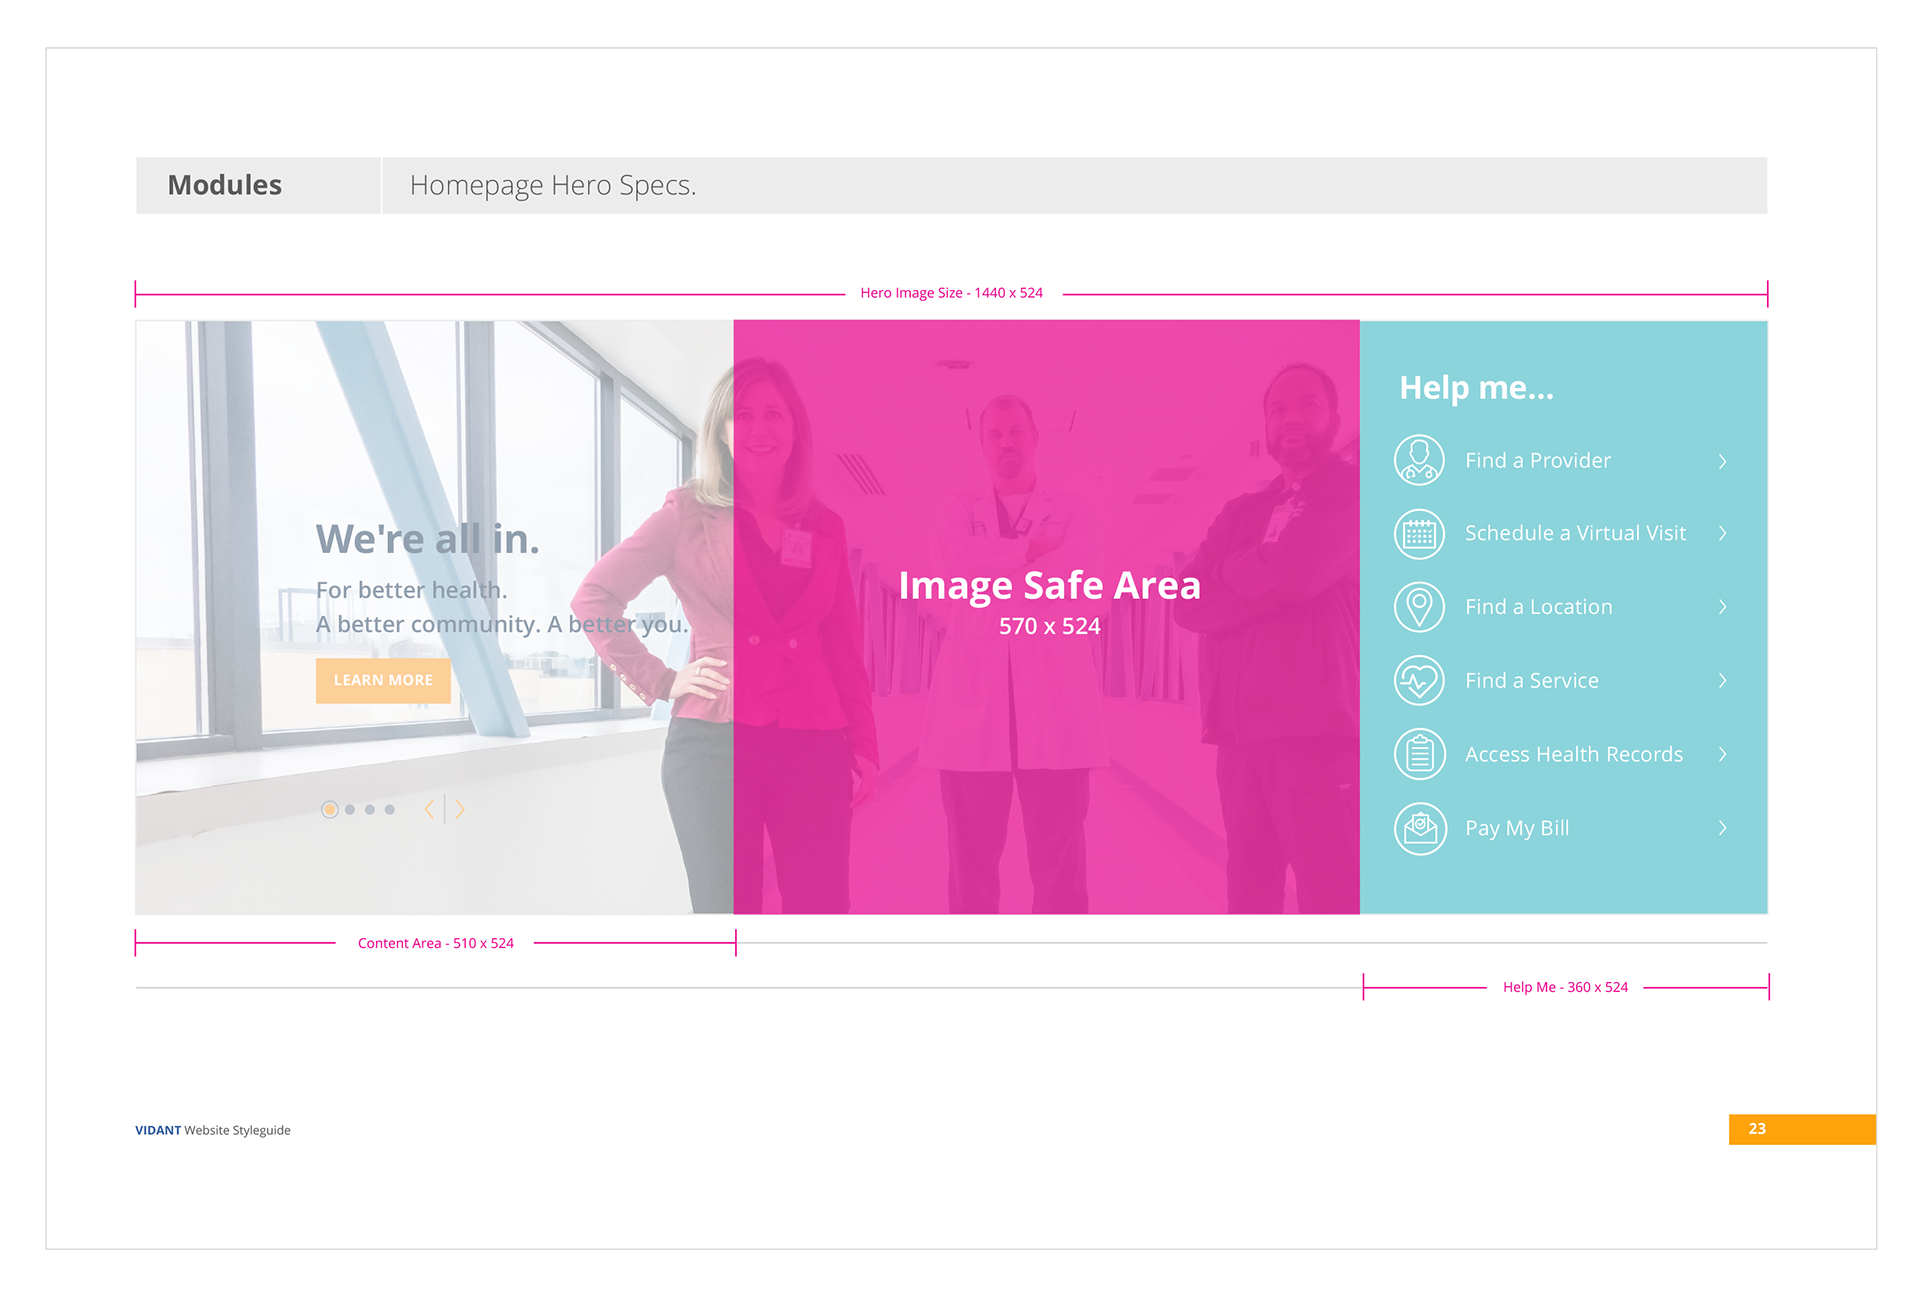Go to next hero slide arrow
The height and width of the screenshot is (1293, 1920).
(459, 809)
